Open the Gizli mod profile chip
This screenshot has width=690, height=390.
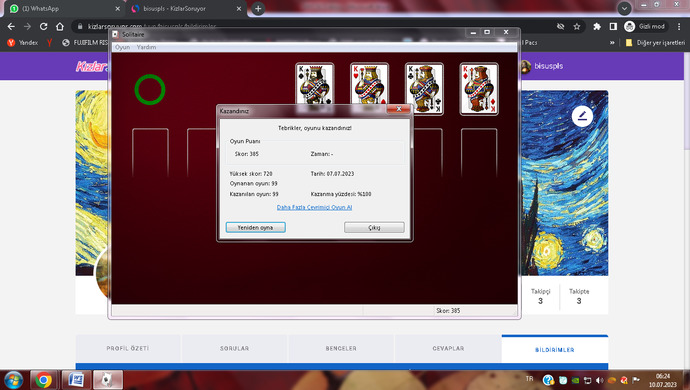(645, 26)
